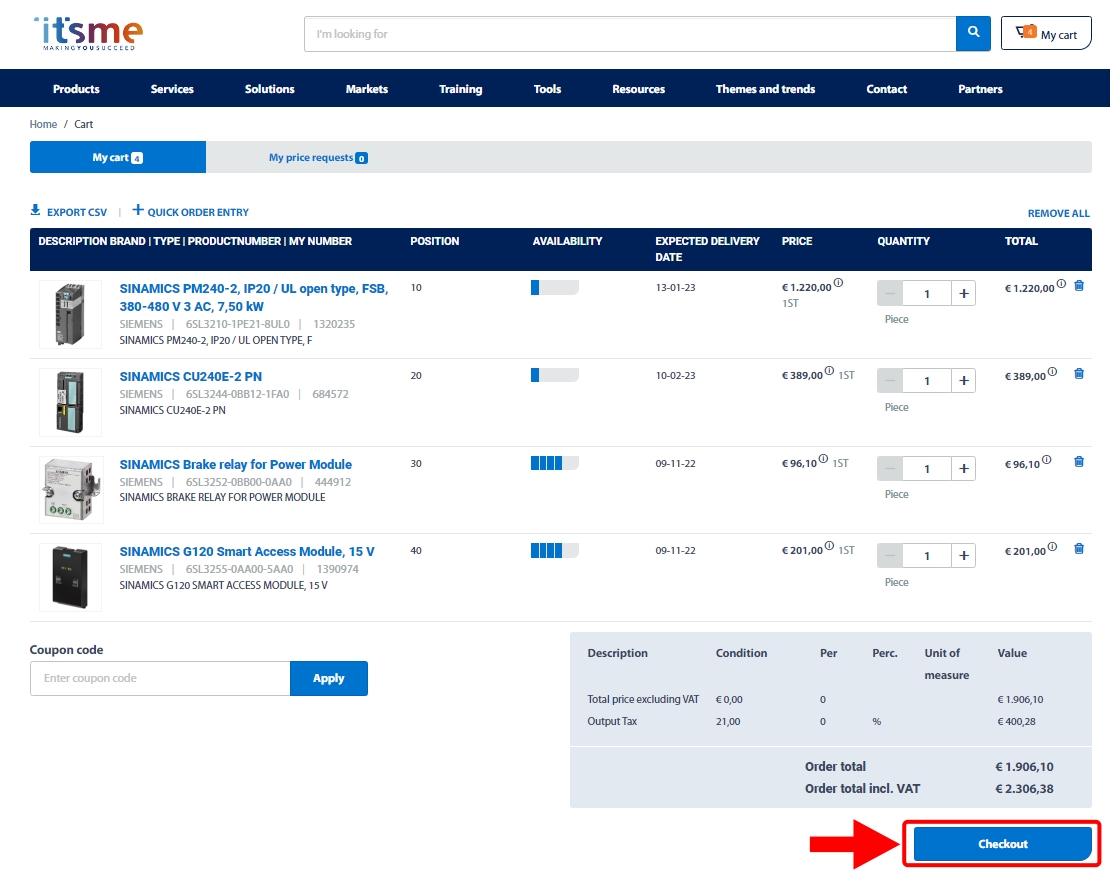This screenshot has width=1110, height=882.
Task: Click total info icon for CU240E-2 PN
Action: (1053, 372)
